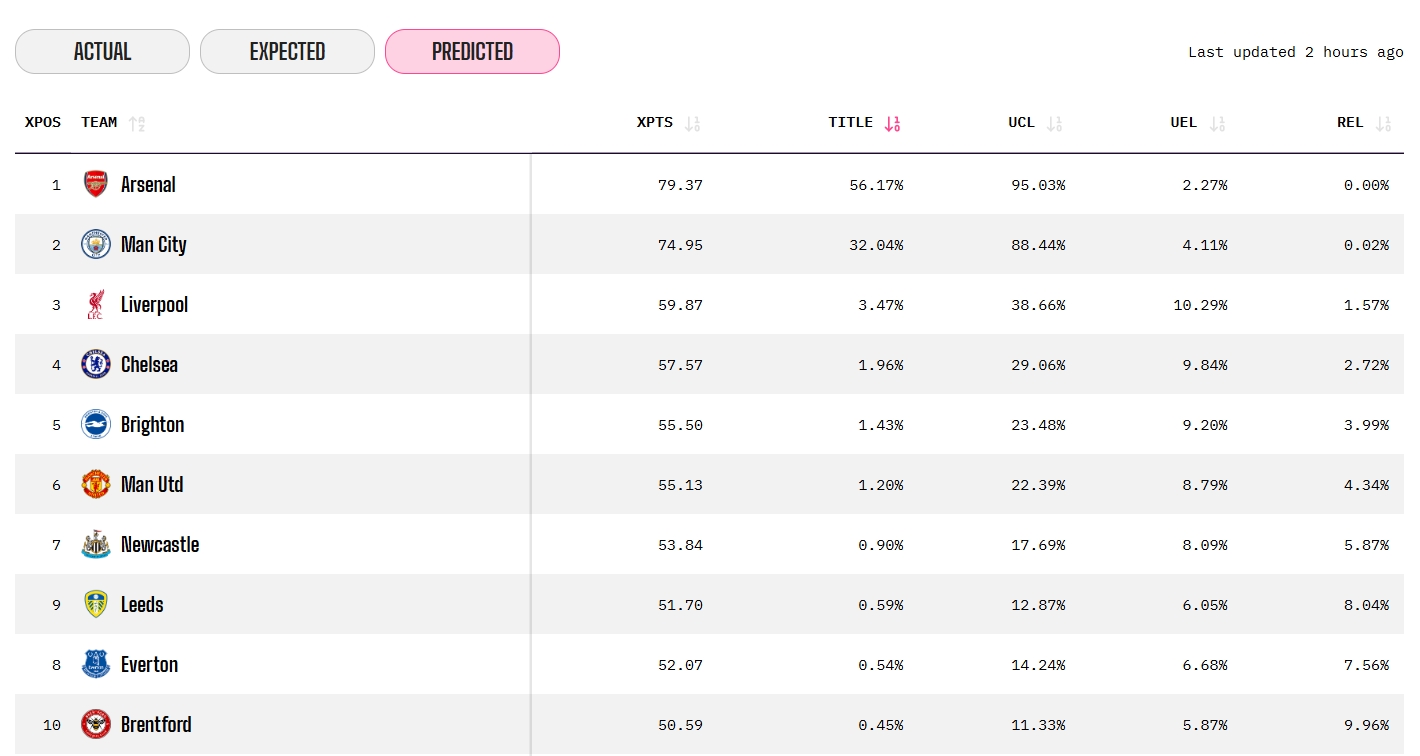Screen dimensions: 1420x756
Task: Click the Newcastle club crest
Action: click(96, 544)
